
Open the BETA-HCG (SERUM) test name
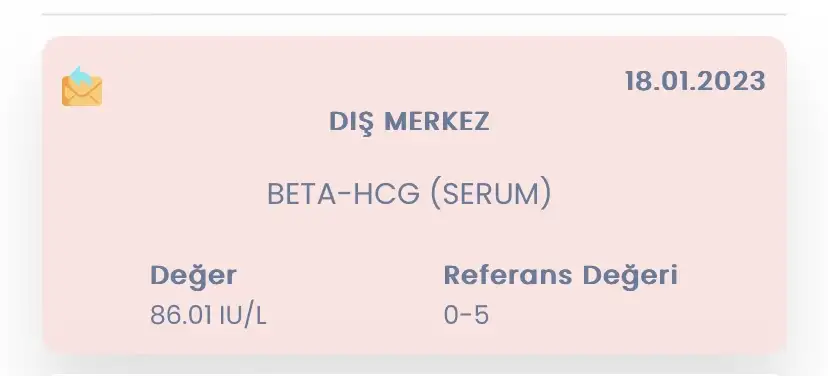(409, 194)
